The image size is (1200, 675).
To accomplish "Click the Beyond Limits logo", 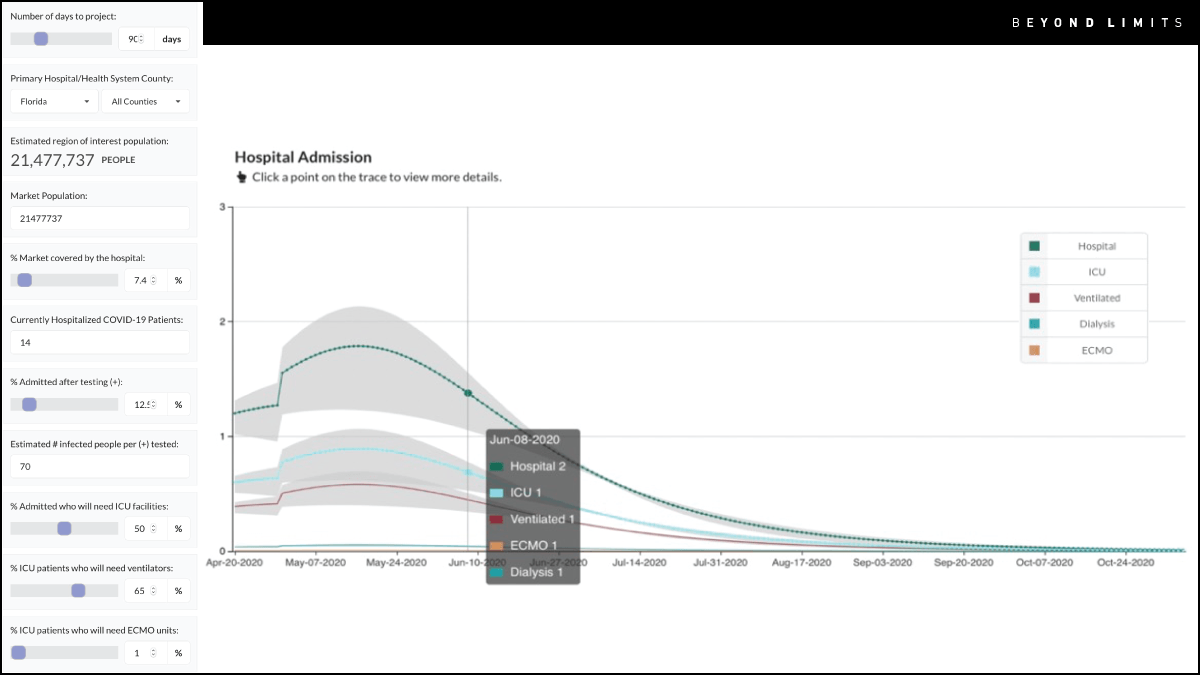I will [x=1097, y=22].
